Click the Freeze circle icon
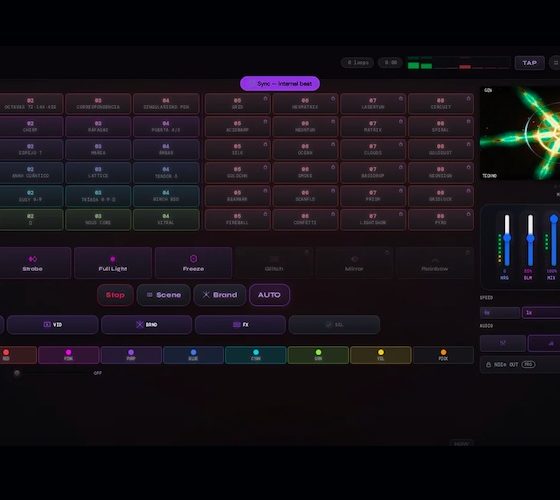The width and height of the screenshot is (560, 500). coord(193,259)
